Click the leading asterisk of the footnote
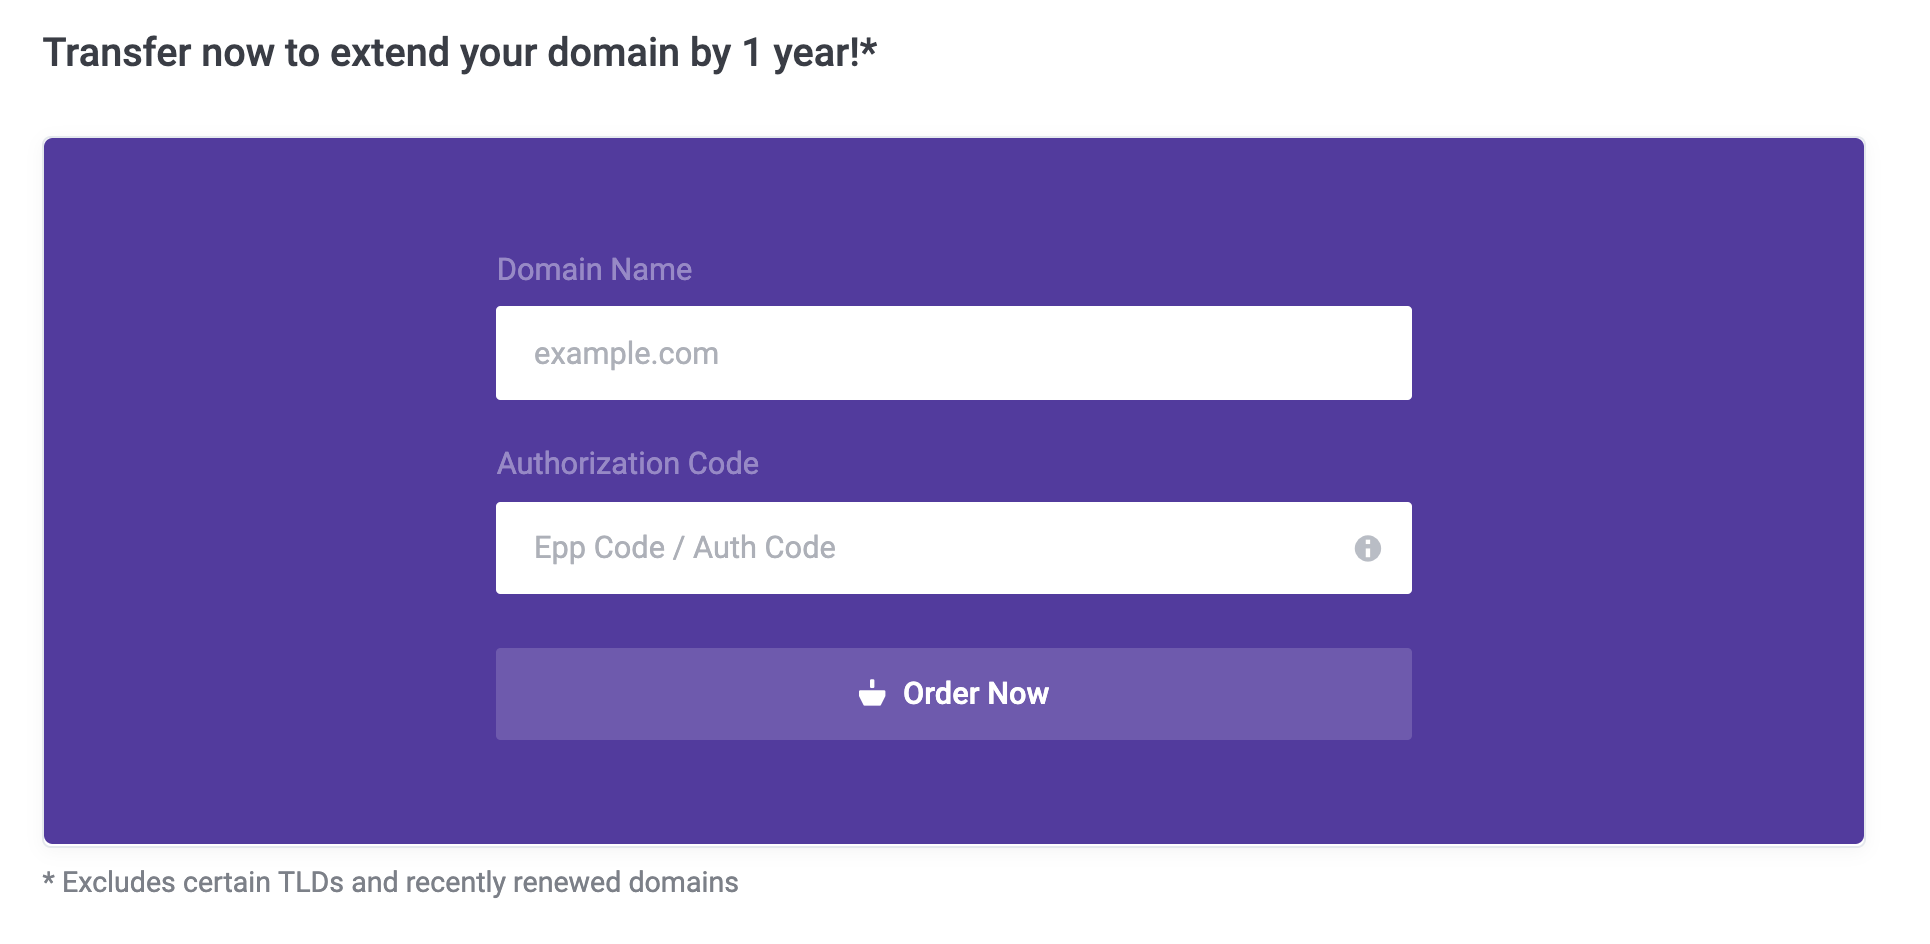This screenshot has width=1930, height=944. click(48, 881)
